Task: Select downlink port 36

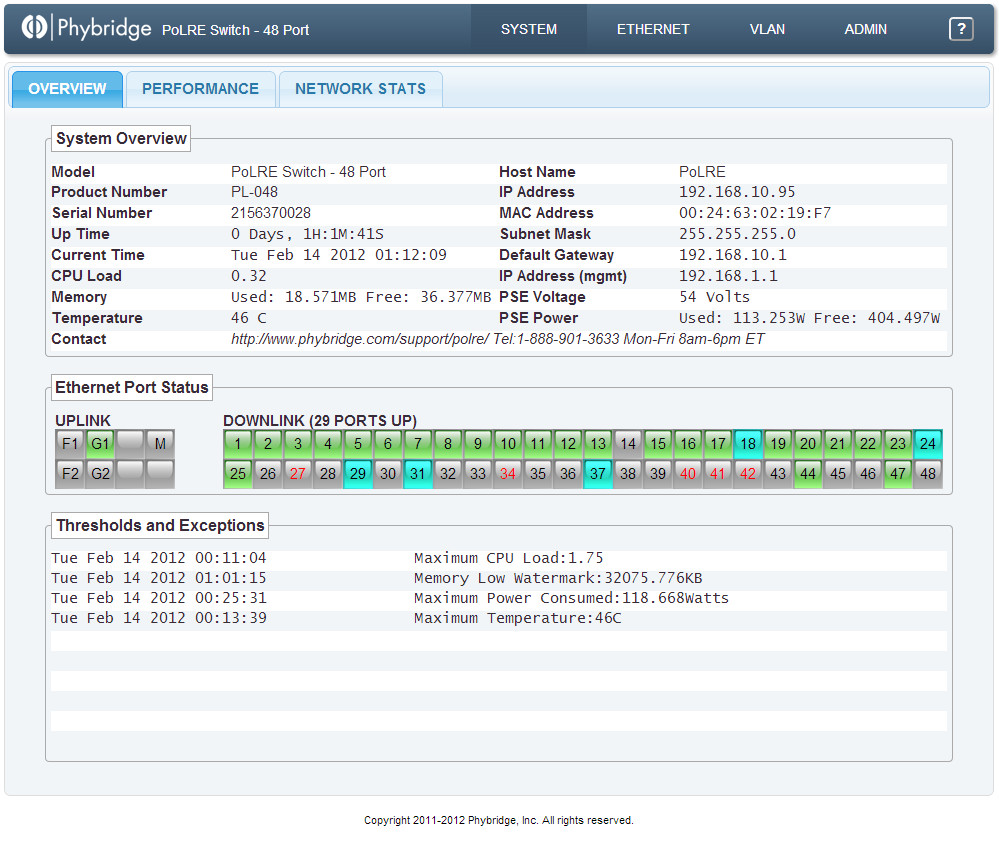Action: tap(568, 474)
